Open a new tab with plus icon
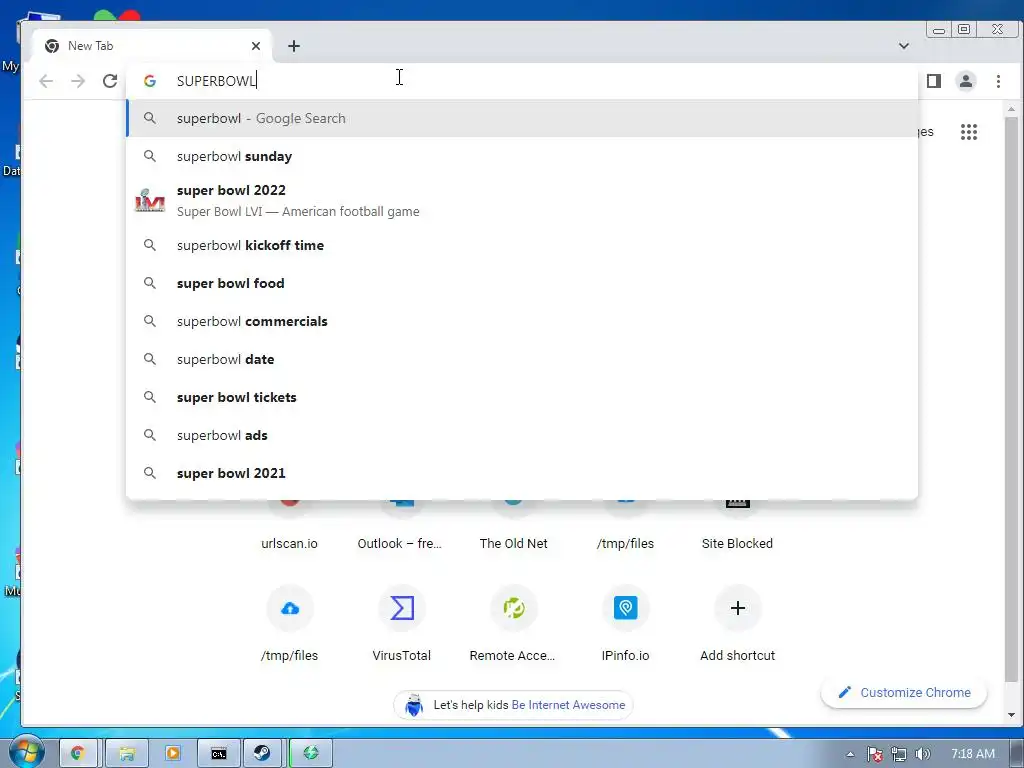This screenshot has height=768, width=1024. (294, 46)
